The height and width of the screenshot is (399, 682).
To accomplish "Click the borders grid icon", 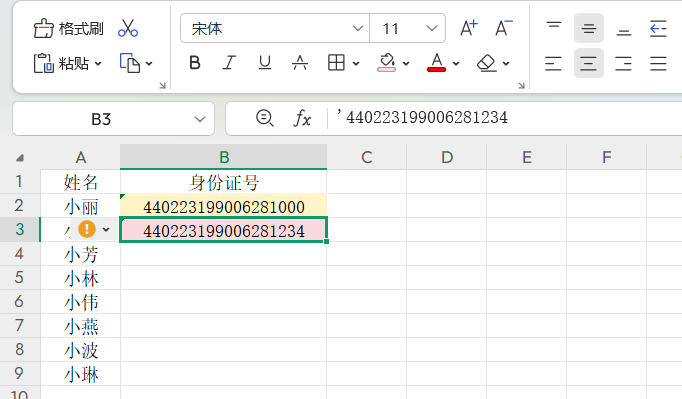I will pyautogui.click(x=336, y=63).
